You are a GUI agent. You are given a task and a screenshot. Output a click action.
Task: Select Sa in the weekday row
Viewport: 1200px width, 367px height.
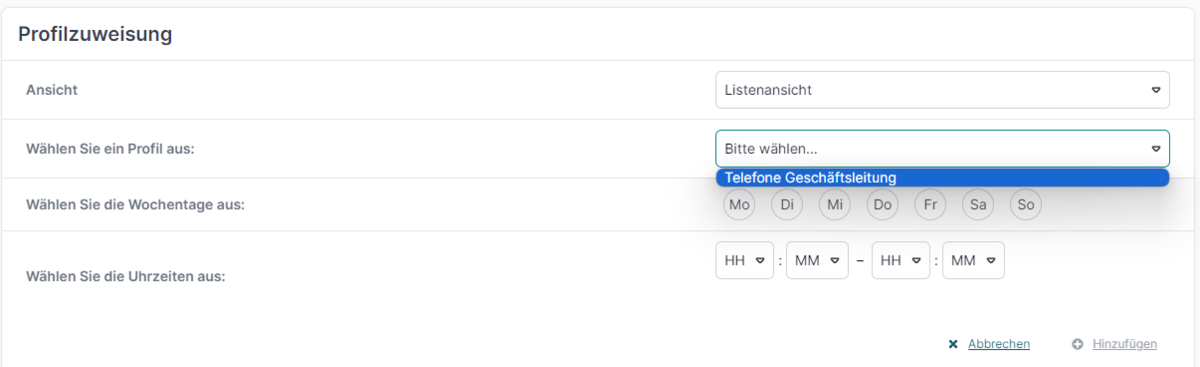click(x=978, y=205)
